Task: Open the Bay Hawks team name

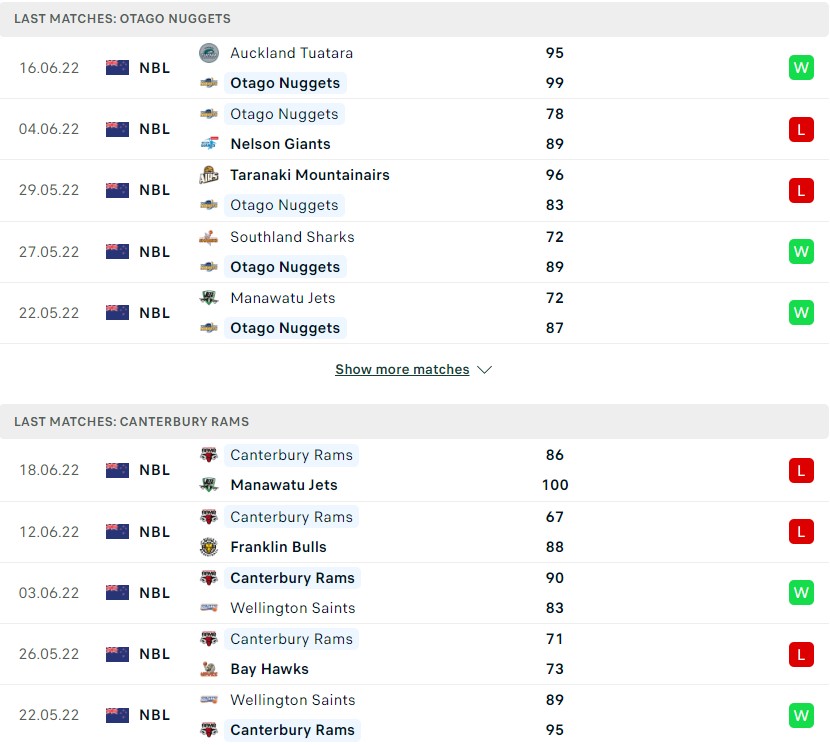Action: pos(269,669)
